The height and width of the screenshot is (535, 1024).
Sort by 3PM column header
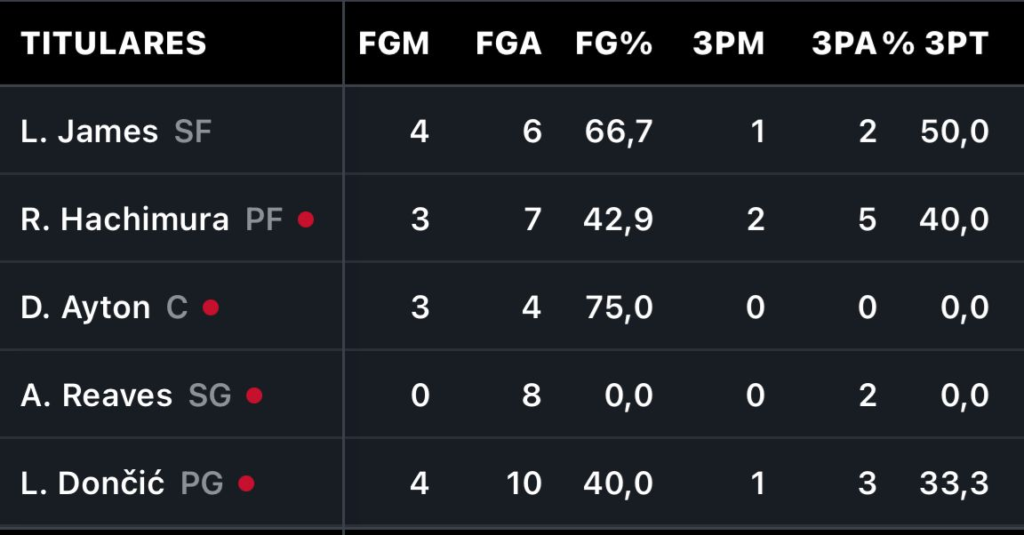[x=728, y=44]
